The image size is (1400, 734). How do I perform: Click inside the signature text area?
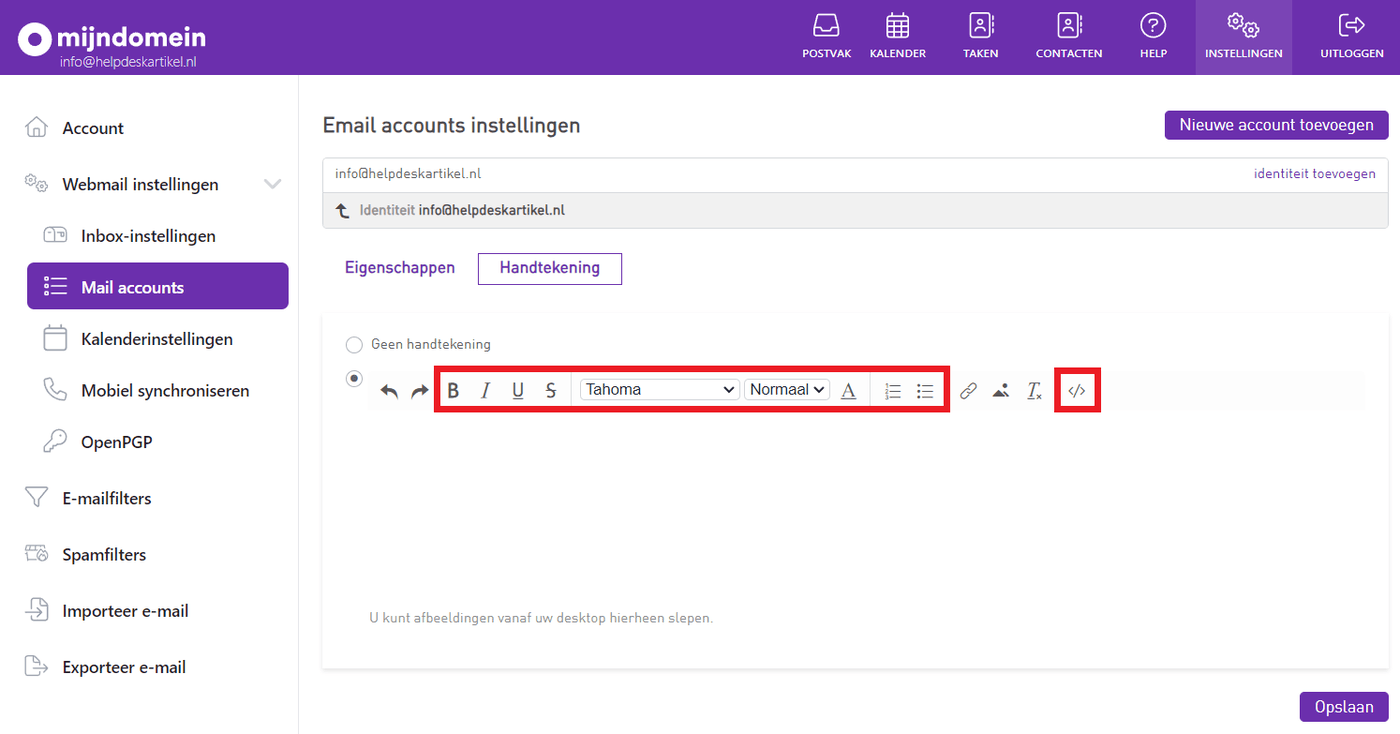pyautogui.click(x=865, y=510)
